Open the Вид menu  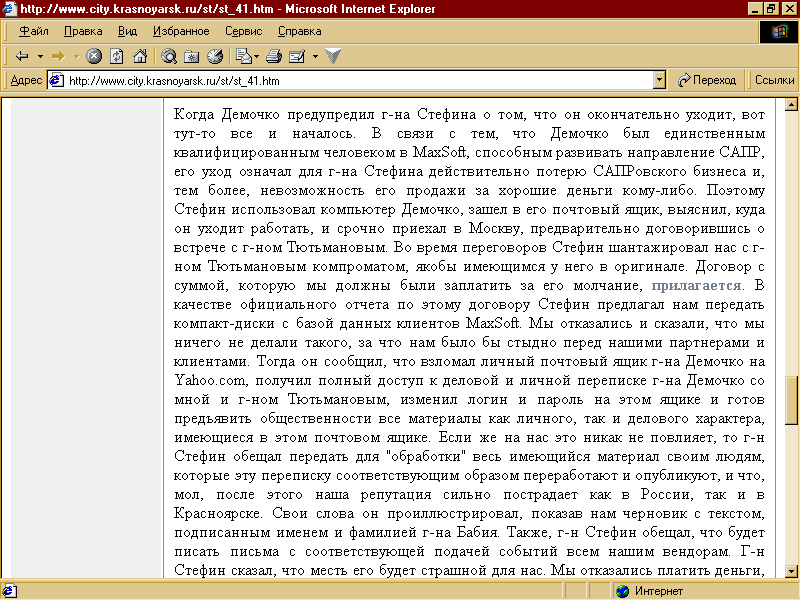click(128, 31)
